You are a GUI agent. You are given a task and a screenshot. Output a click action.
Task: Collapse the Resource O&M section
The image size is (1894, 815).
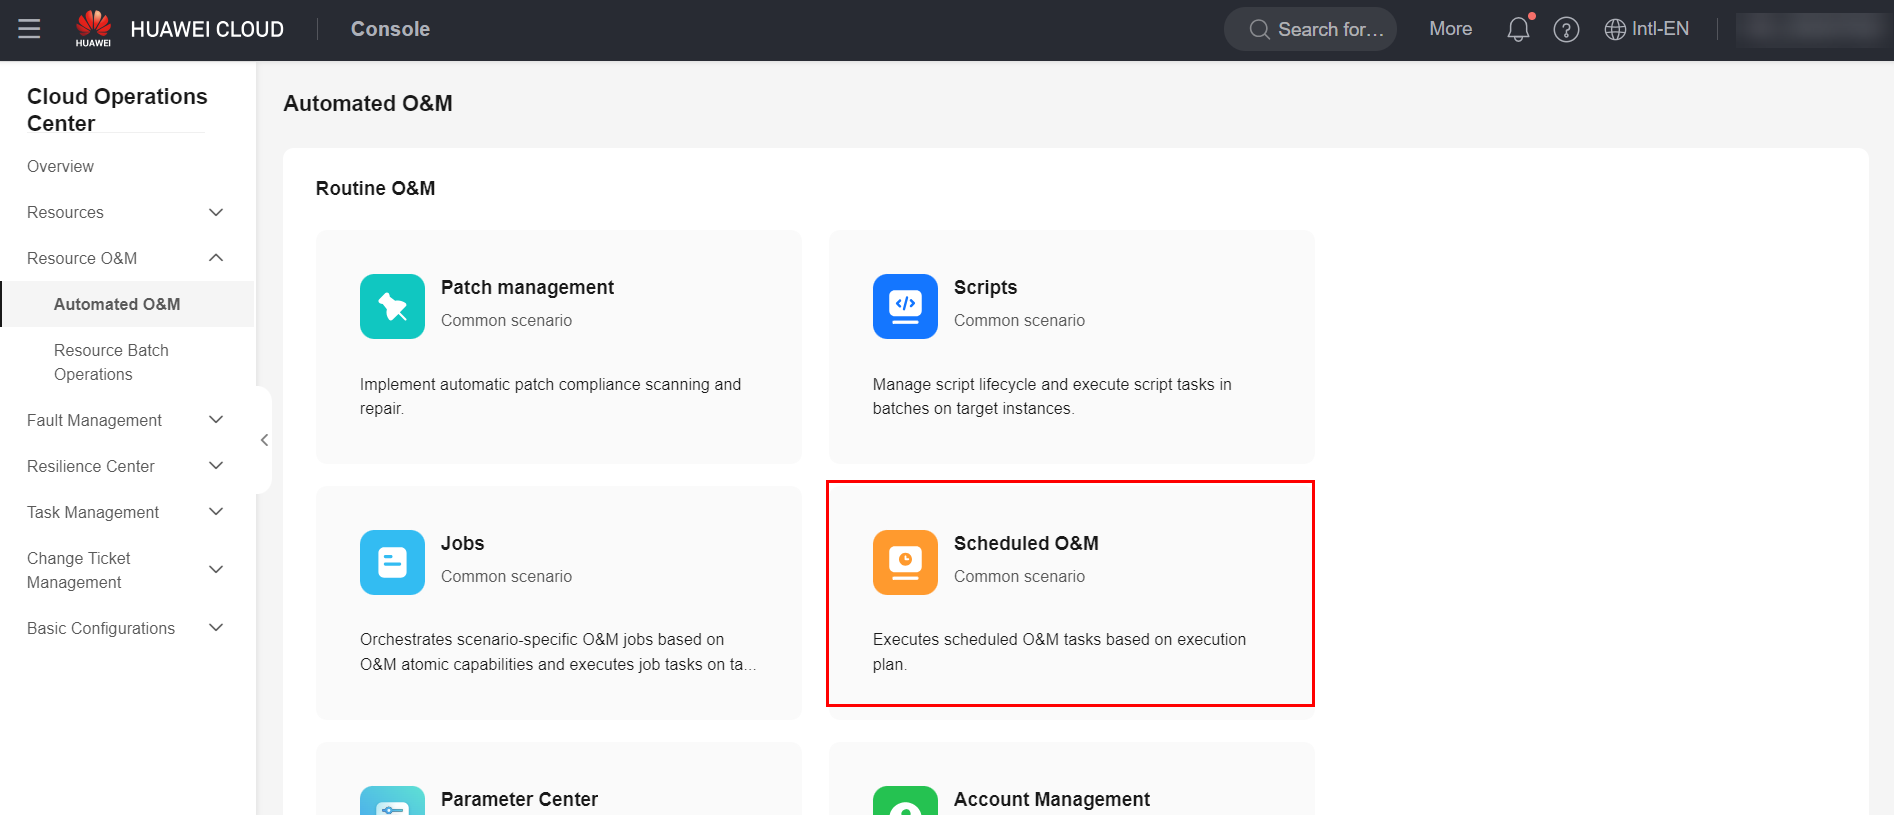[215, 258]
